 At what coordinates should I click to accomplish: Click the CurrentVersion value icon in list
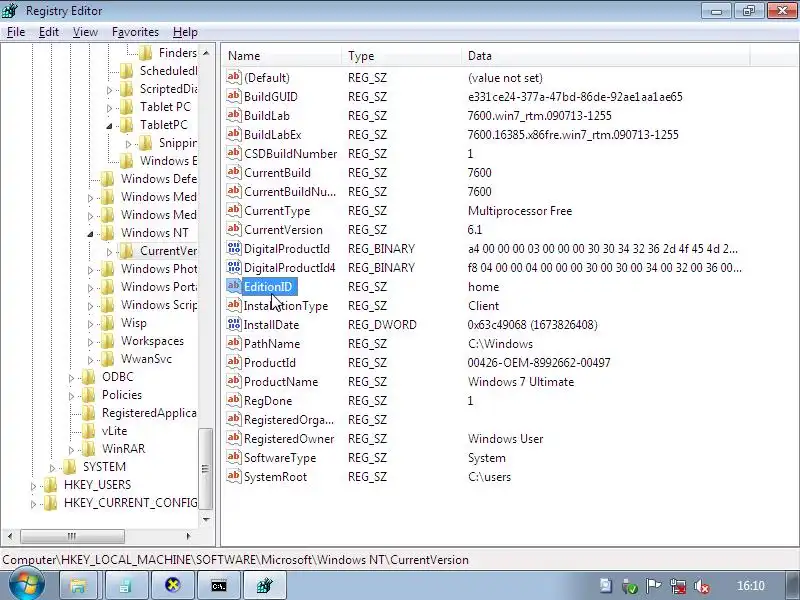(234, 230)
